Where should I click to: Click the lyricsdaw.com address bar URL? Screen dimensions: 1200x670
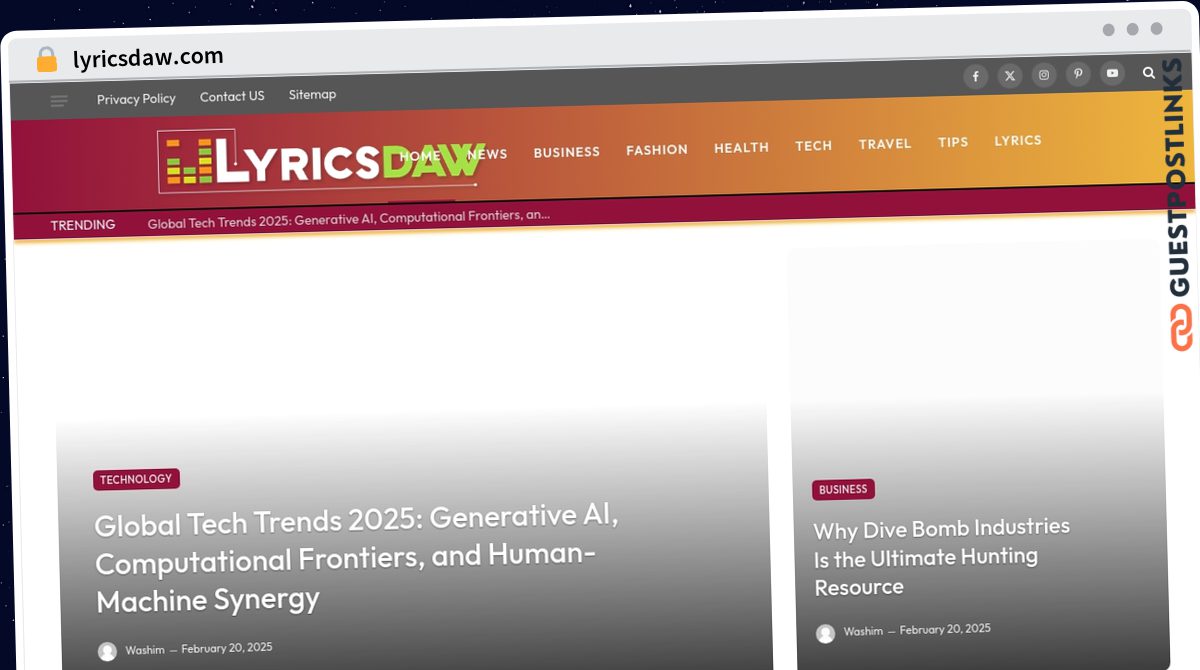click(148, 57)
